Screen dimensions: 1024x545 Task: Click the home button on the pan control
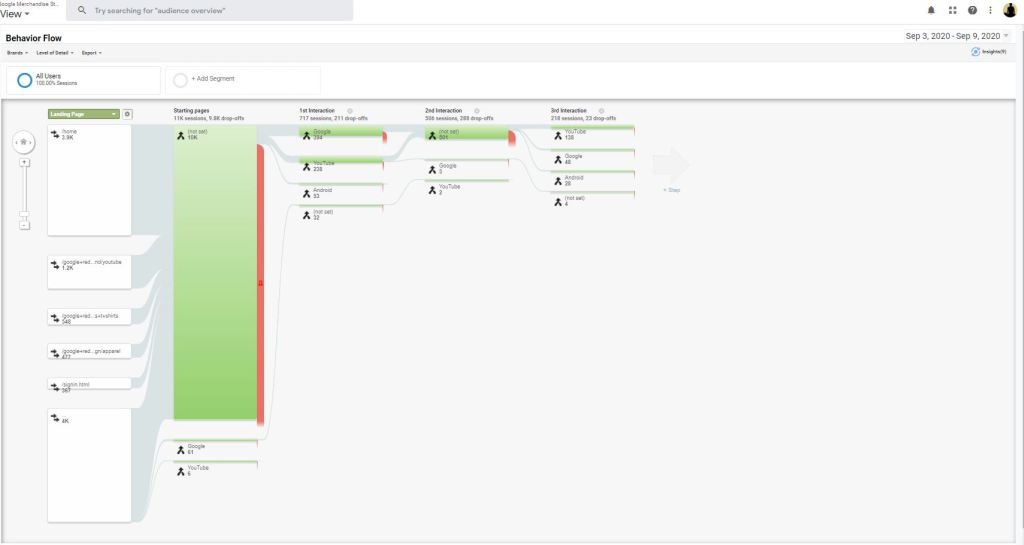click(24, 143)
